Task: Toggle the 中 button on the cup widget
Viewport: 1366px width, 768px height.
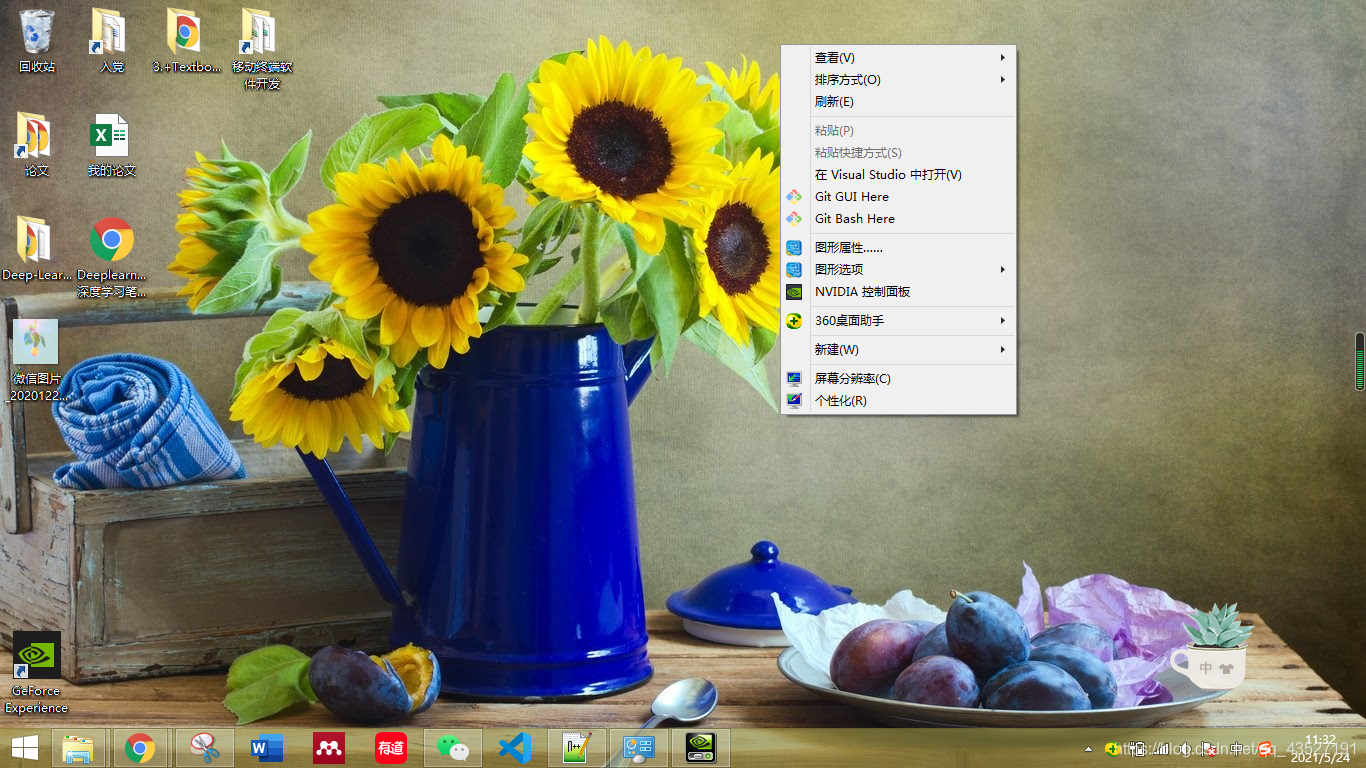Action: [x=1206, y=668]
